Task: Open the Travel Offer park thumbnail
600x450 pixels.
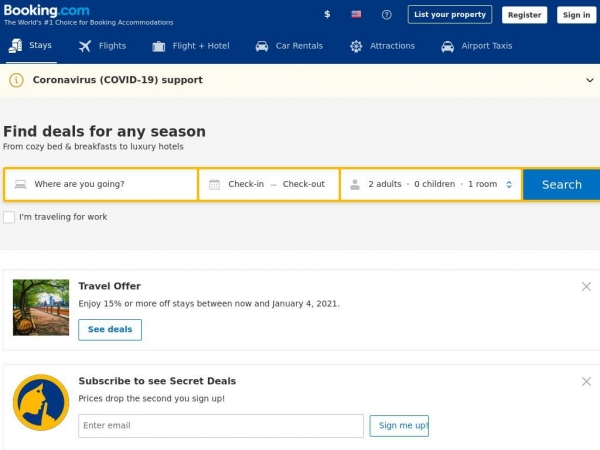Action: (x=41, y=307)
